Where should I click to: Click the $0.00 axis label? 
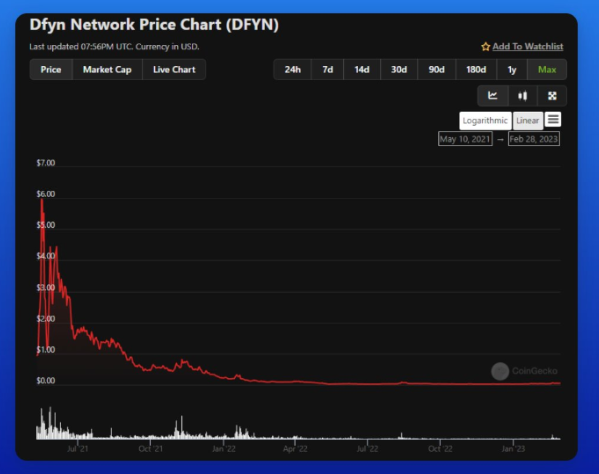pyautogui.click(x=46, y=380)
